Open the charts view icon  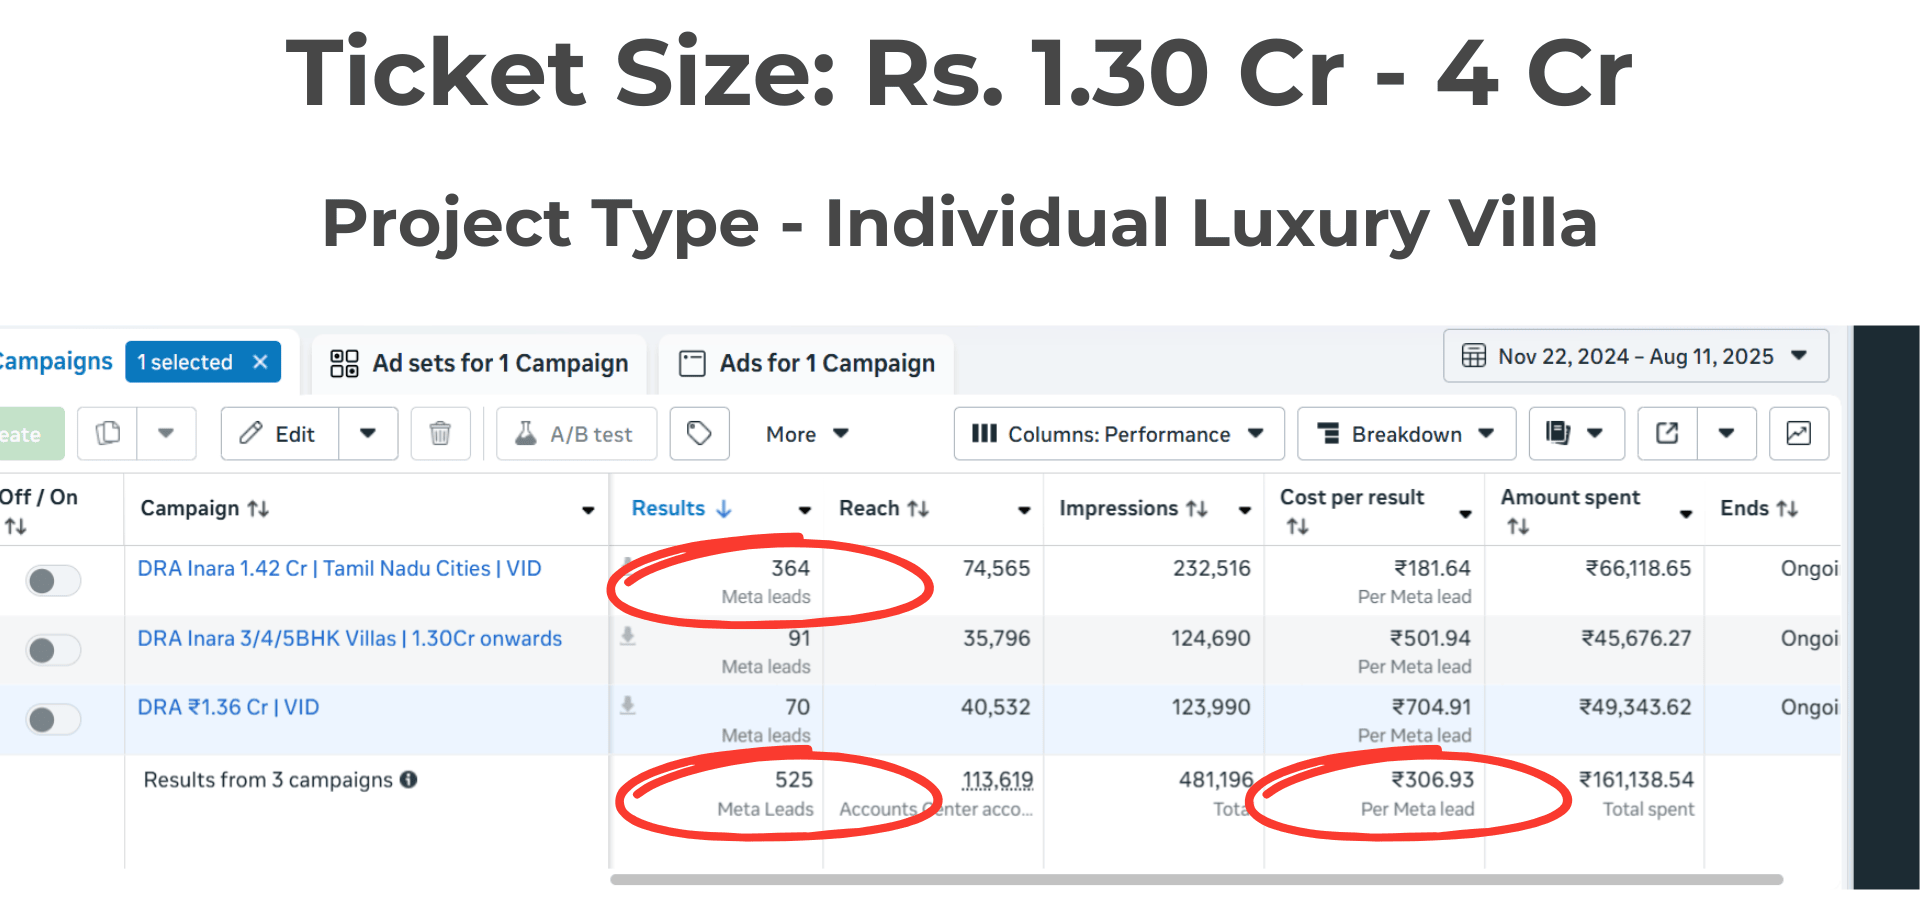(x=1798, y=434)
